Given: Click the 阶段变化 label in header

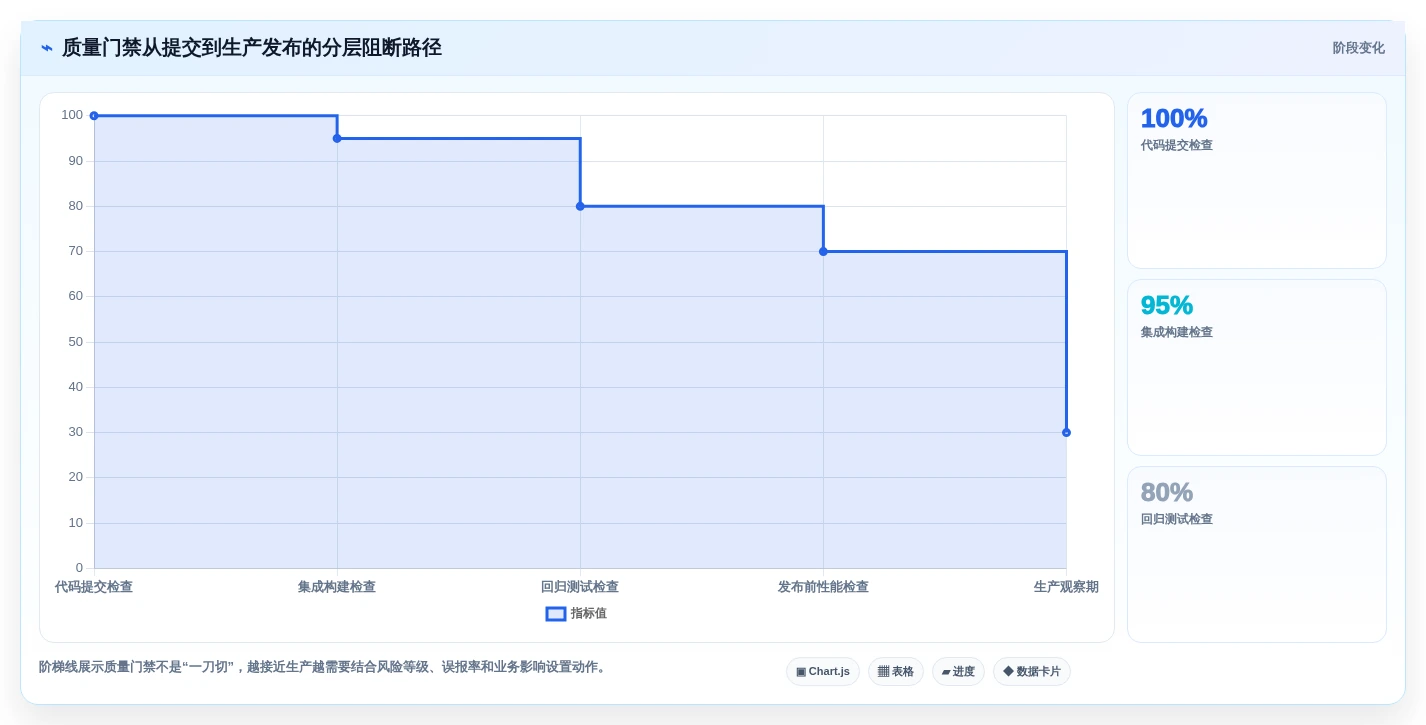Looking at the screenshot, I should [x=1358, y=48].
